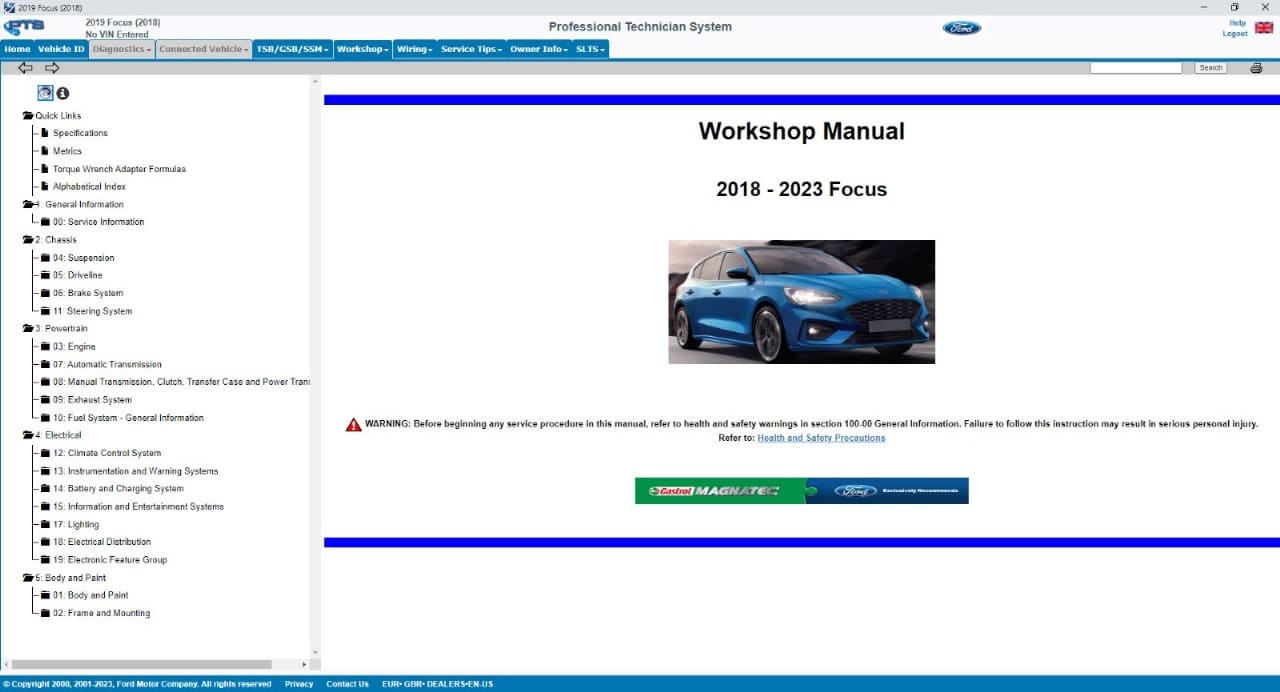This screenshot has height=692, width=1280.
Task: Click the red warning triangle icon
Action: pyautogui.click(x=353, y=423)
